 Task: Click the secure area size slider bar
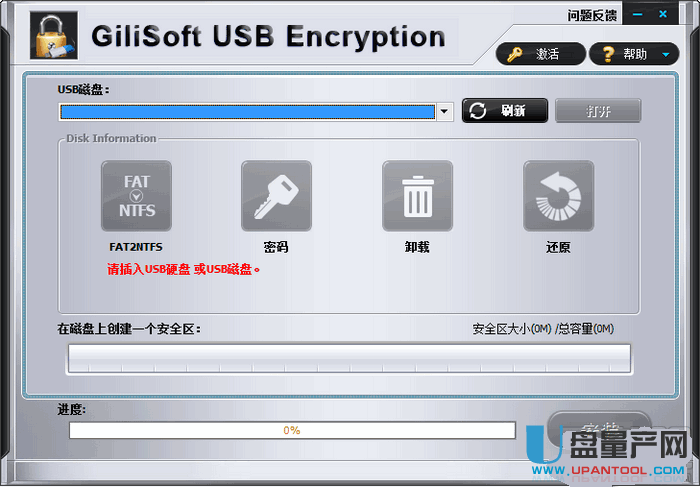tap(350, 358)
